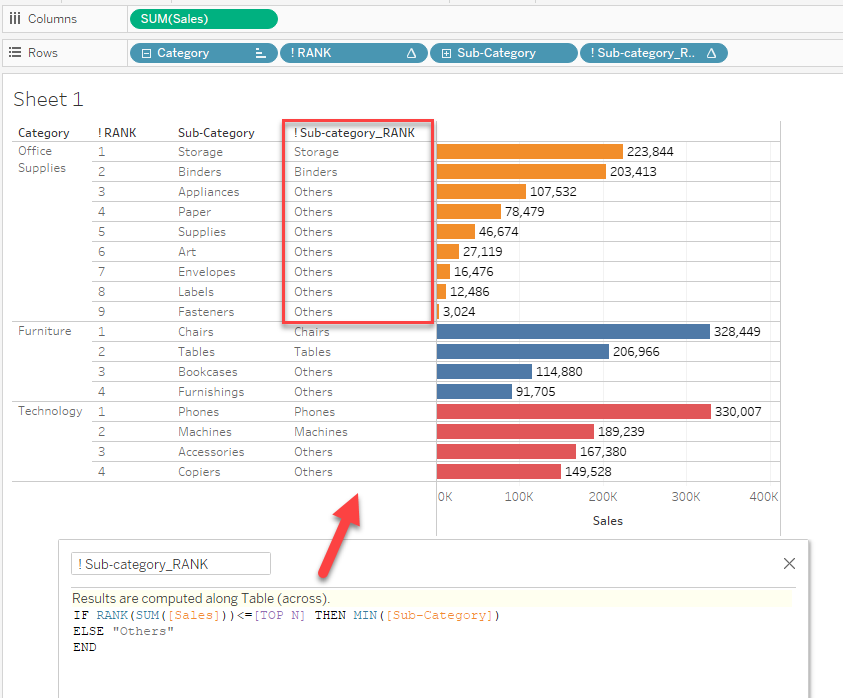Close the calculation editor with X
The image size is (843, 698).
click(x=789, y=564)
